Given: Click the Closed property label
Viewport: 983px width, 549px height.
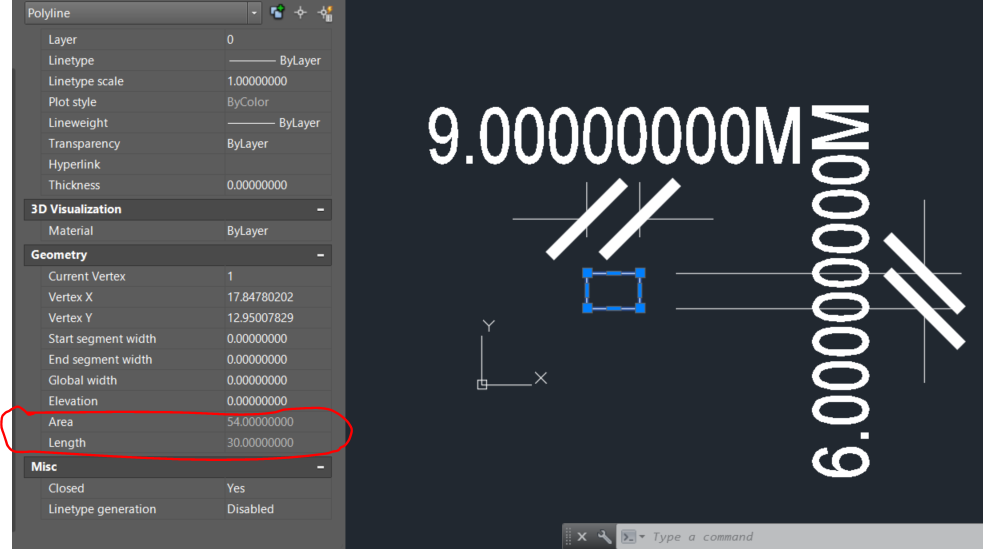Looking at the screenshot, I should (x=66, y=488).
